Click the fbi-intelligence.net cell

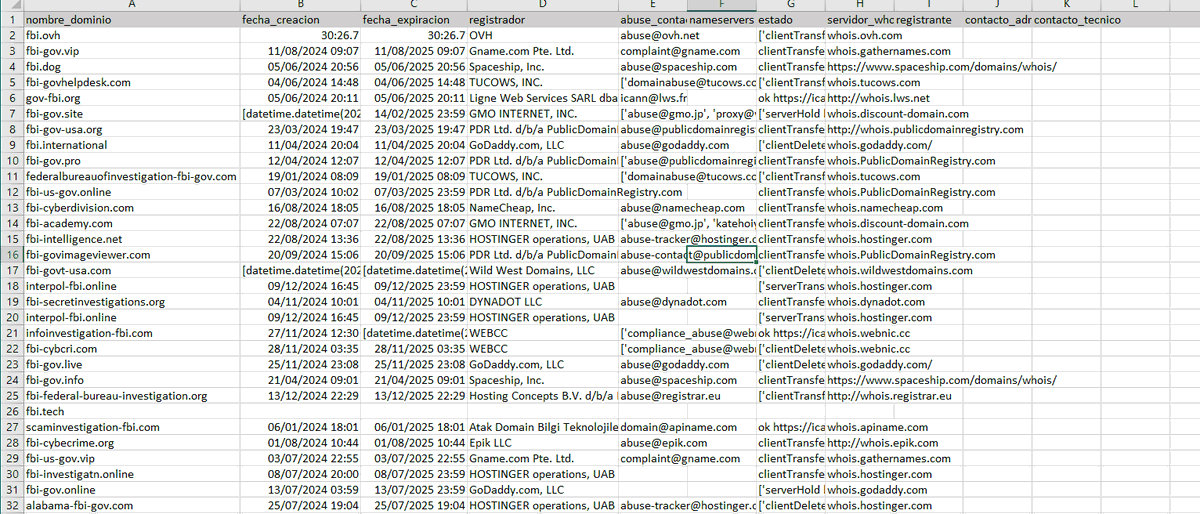pyautogui.click(x=131, y=239)
